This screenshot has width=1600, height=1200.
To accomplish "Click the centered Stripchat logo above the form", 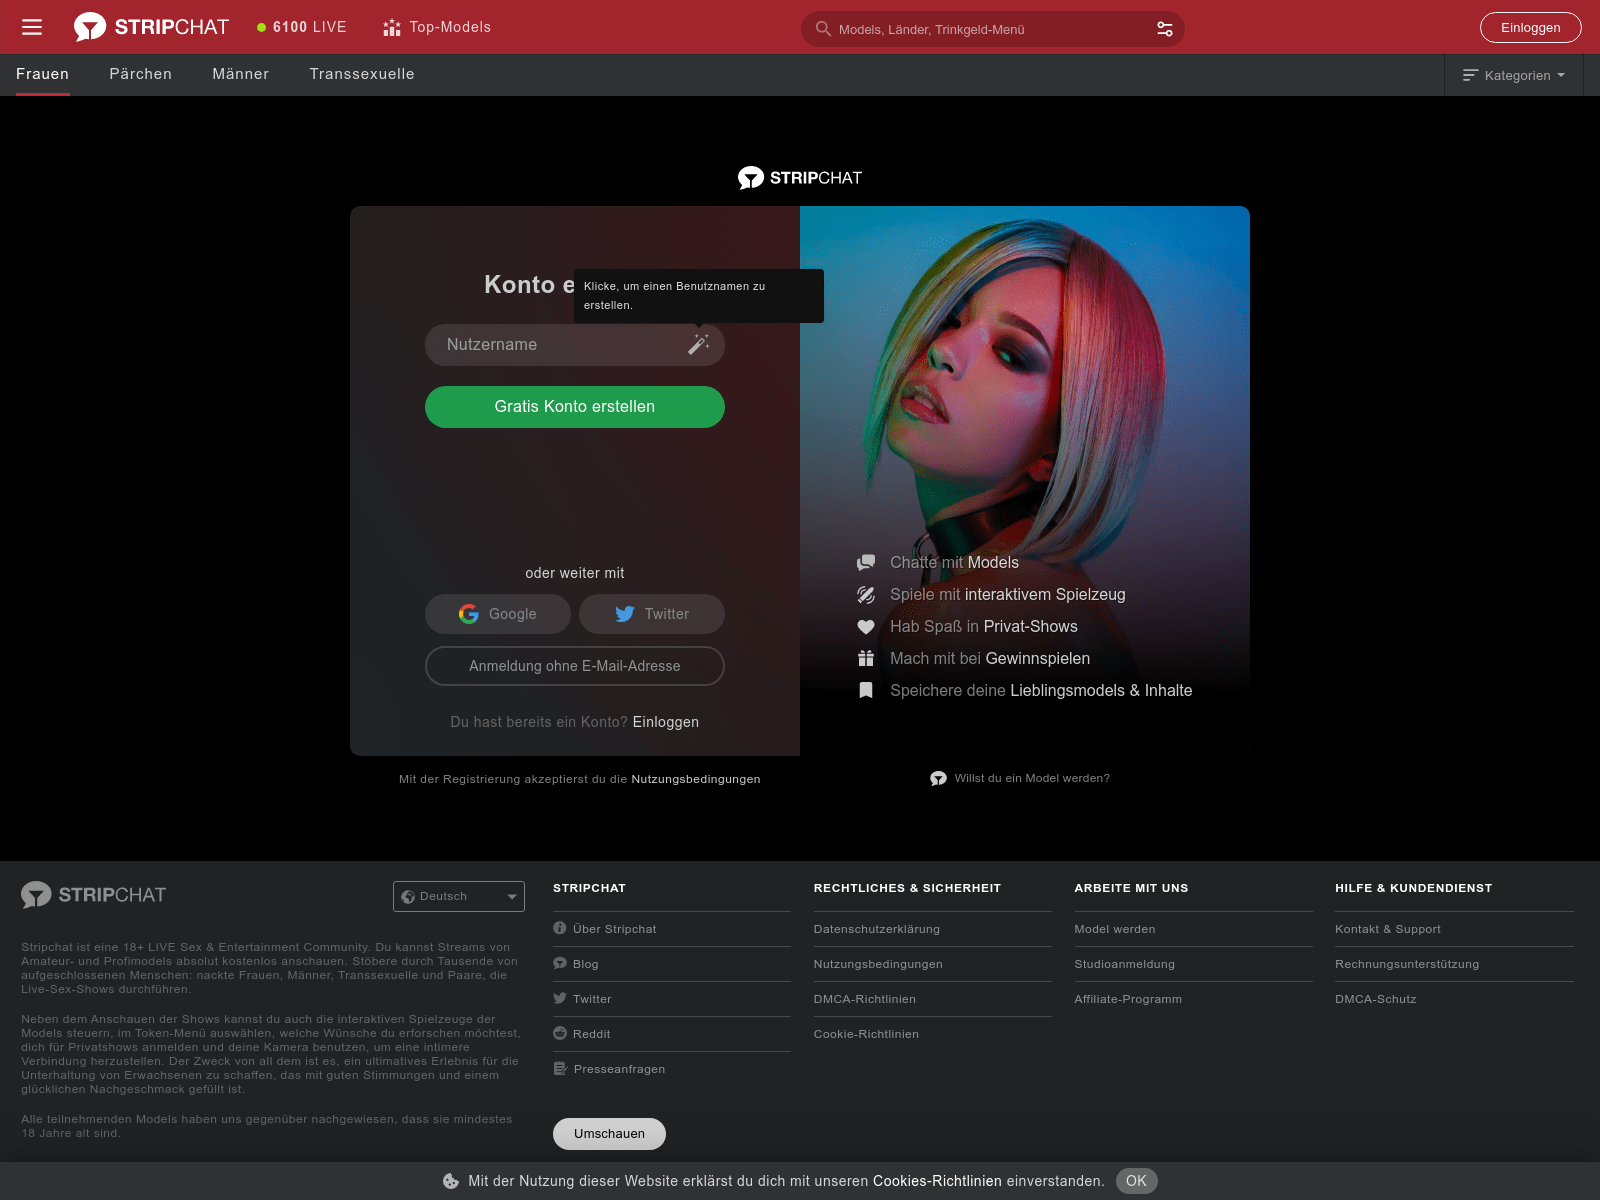I will [800, 178].
